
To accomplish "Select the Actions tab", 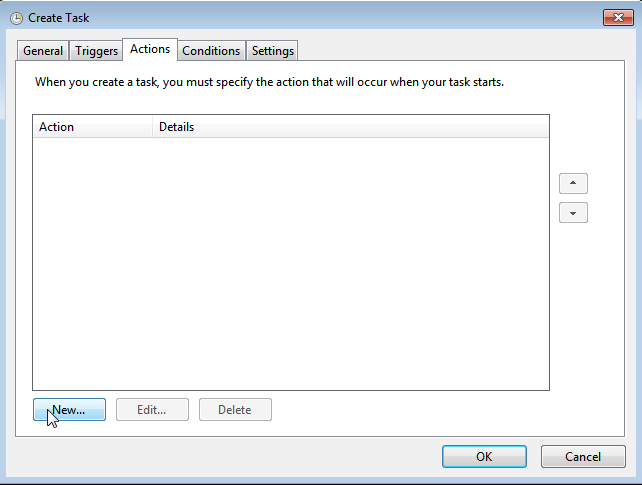I will tap(150, 49).
